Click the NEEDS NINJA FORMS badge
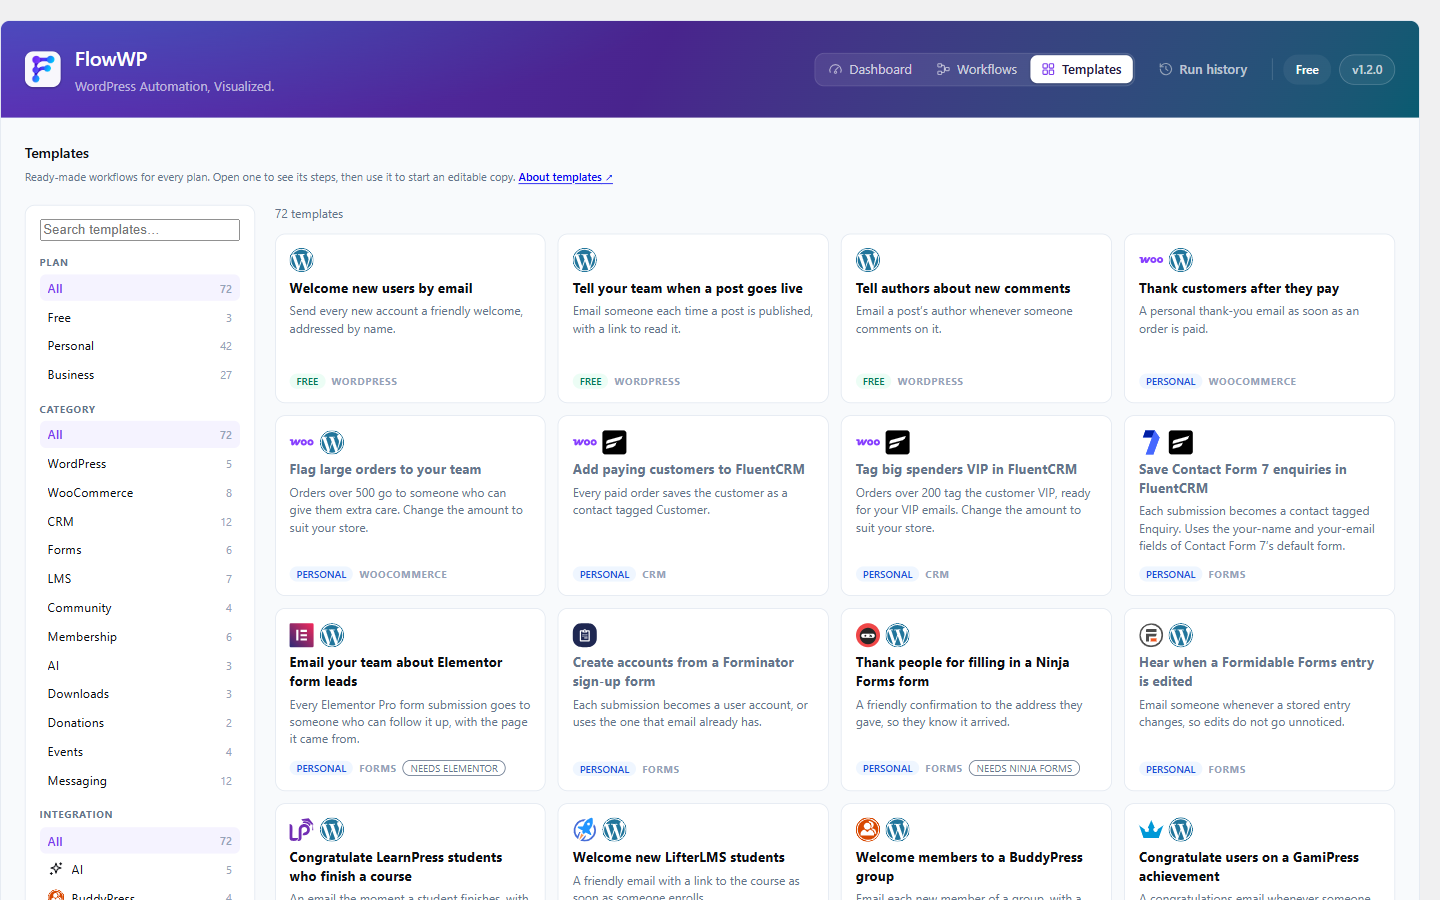Viewport: 1440px width, 900px height. coord(1024,768)
